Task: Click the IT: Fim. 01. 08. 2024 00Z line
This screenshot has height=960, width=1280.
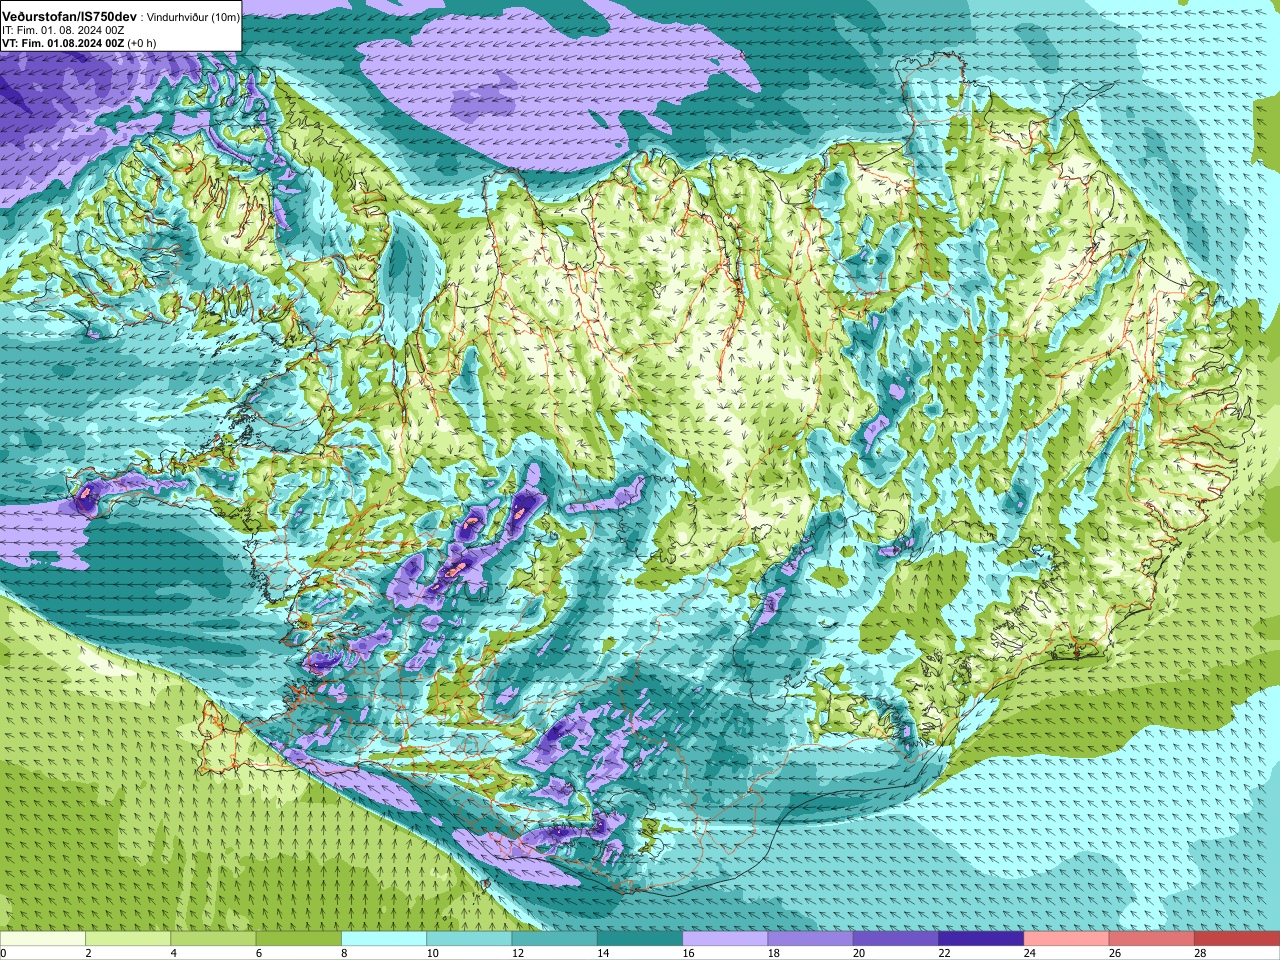Action: click(63, 31)
